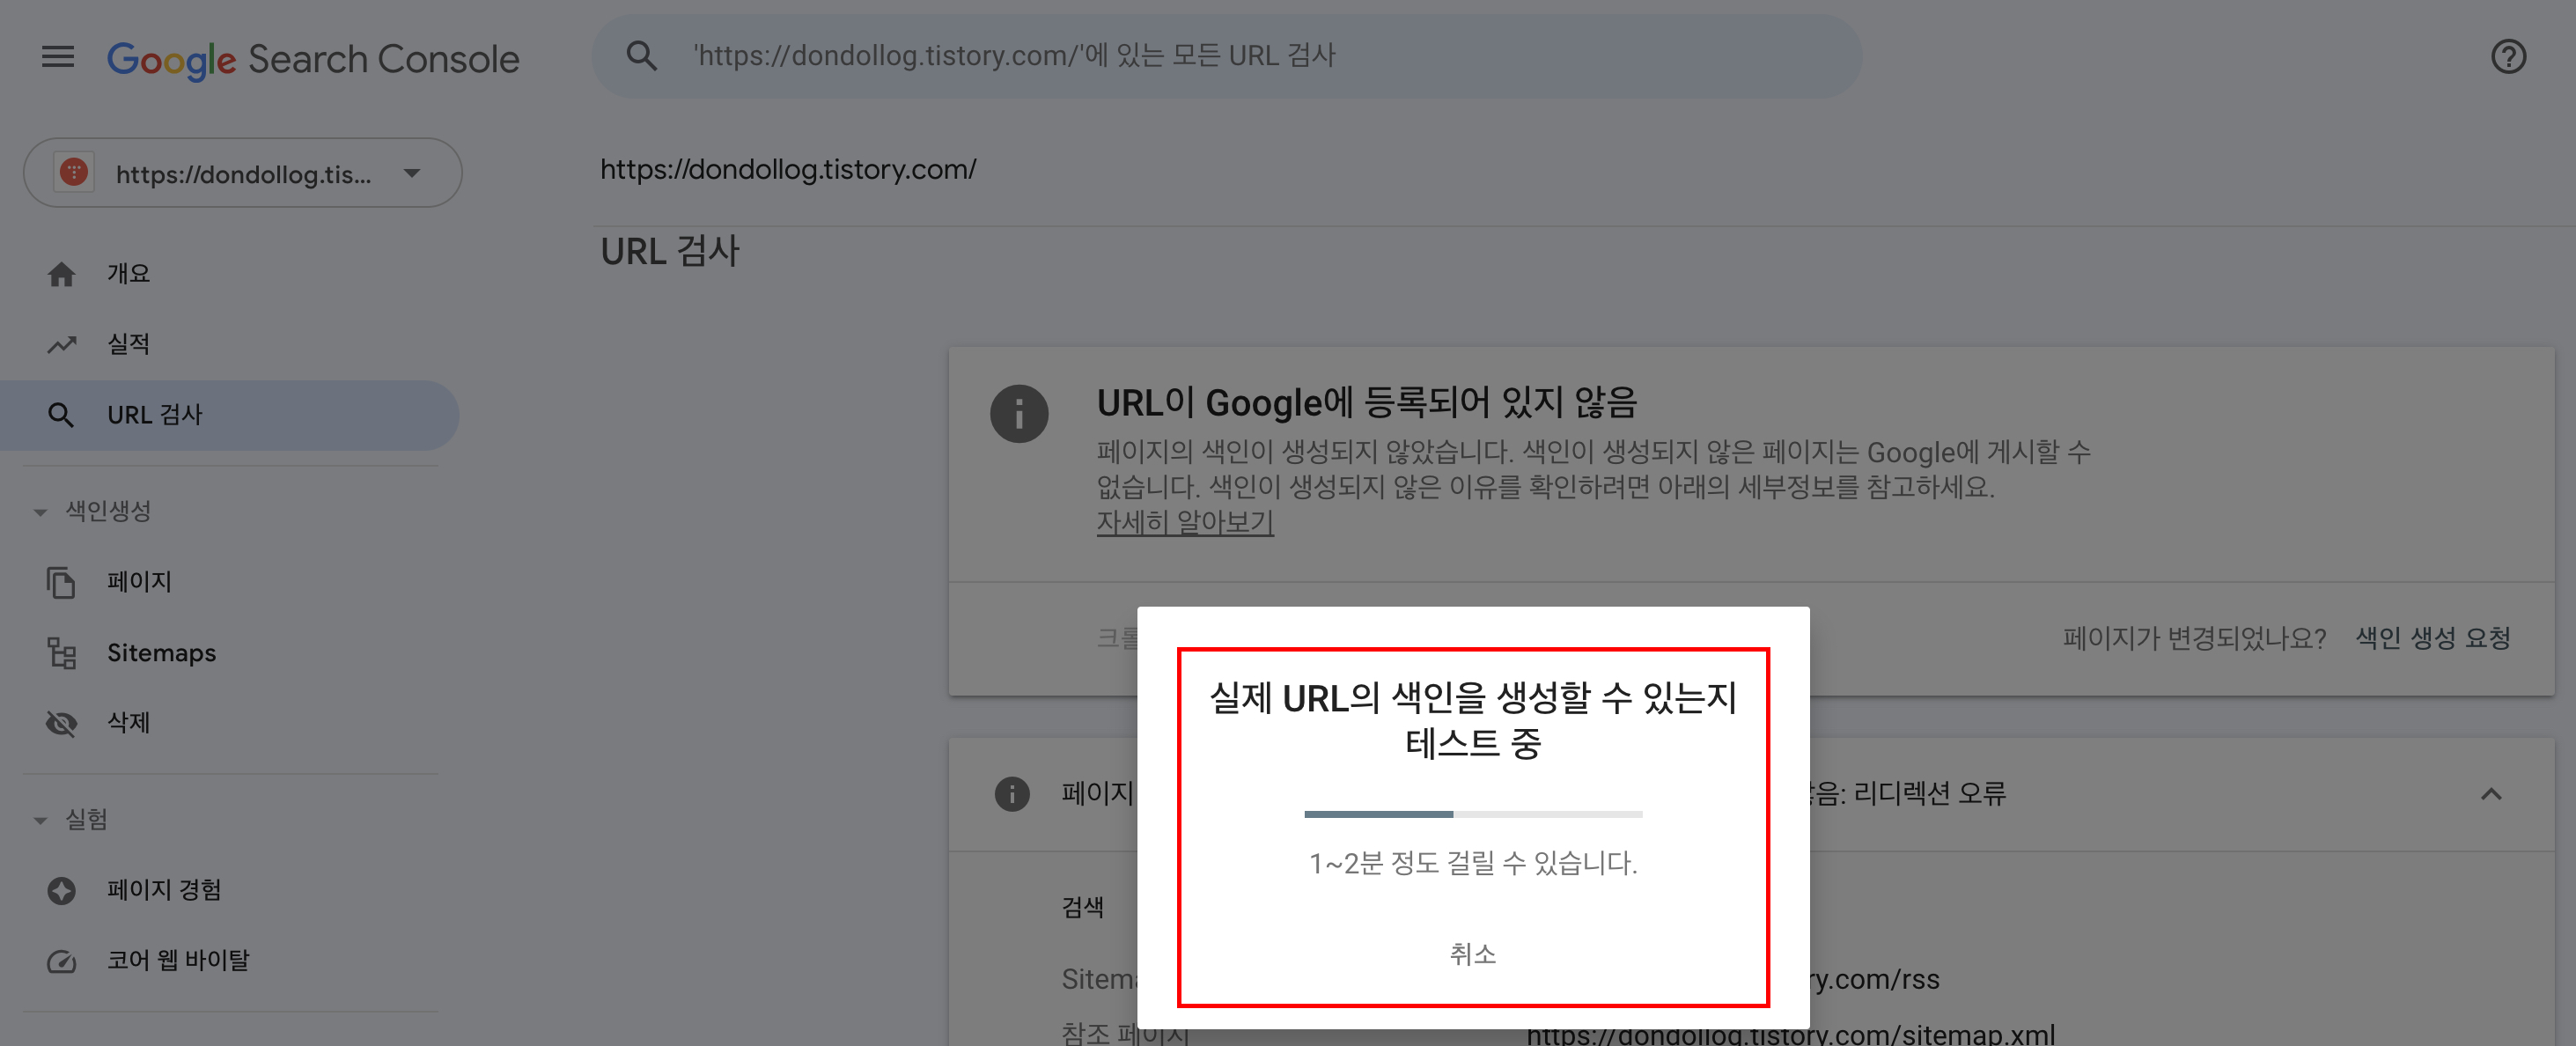Click the pages icon beside 페이지
The width and height of the screenshot is (2576, 1046).
(61, 582)
